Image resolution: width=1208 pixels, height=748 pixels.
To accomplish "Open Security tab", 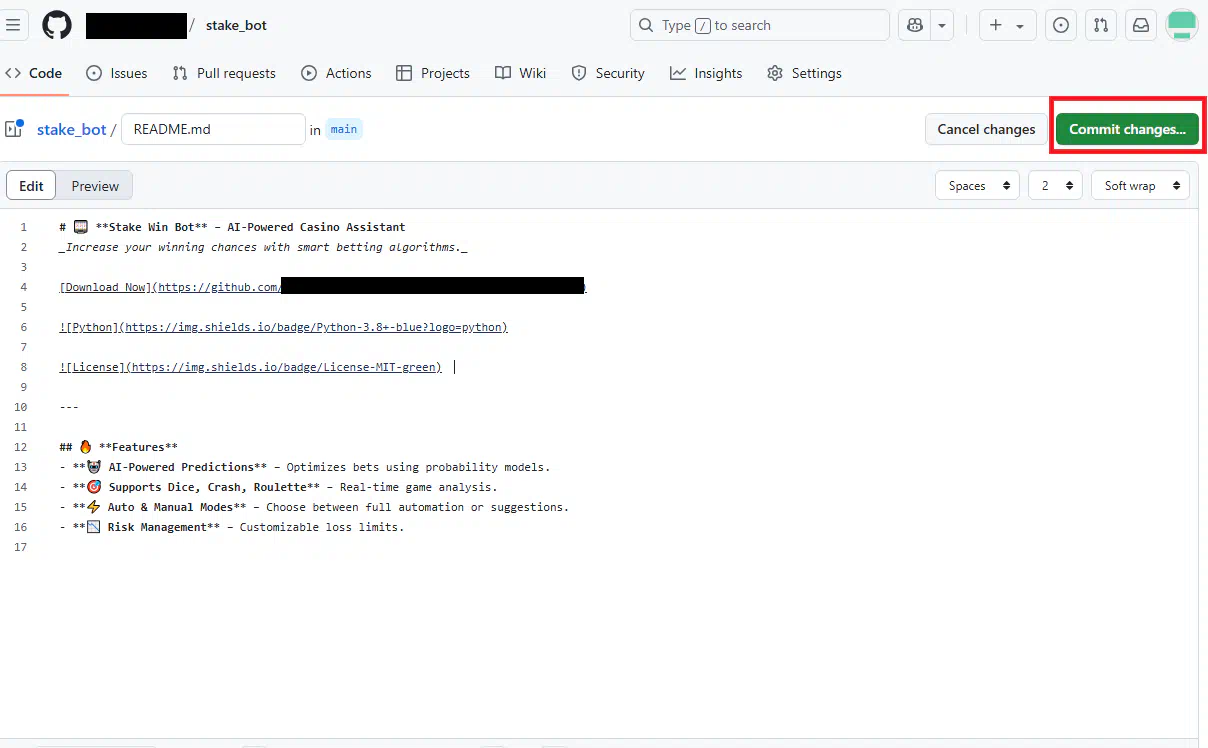I will pyautogui.click(x=608, y=73).
